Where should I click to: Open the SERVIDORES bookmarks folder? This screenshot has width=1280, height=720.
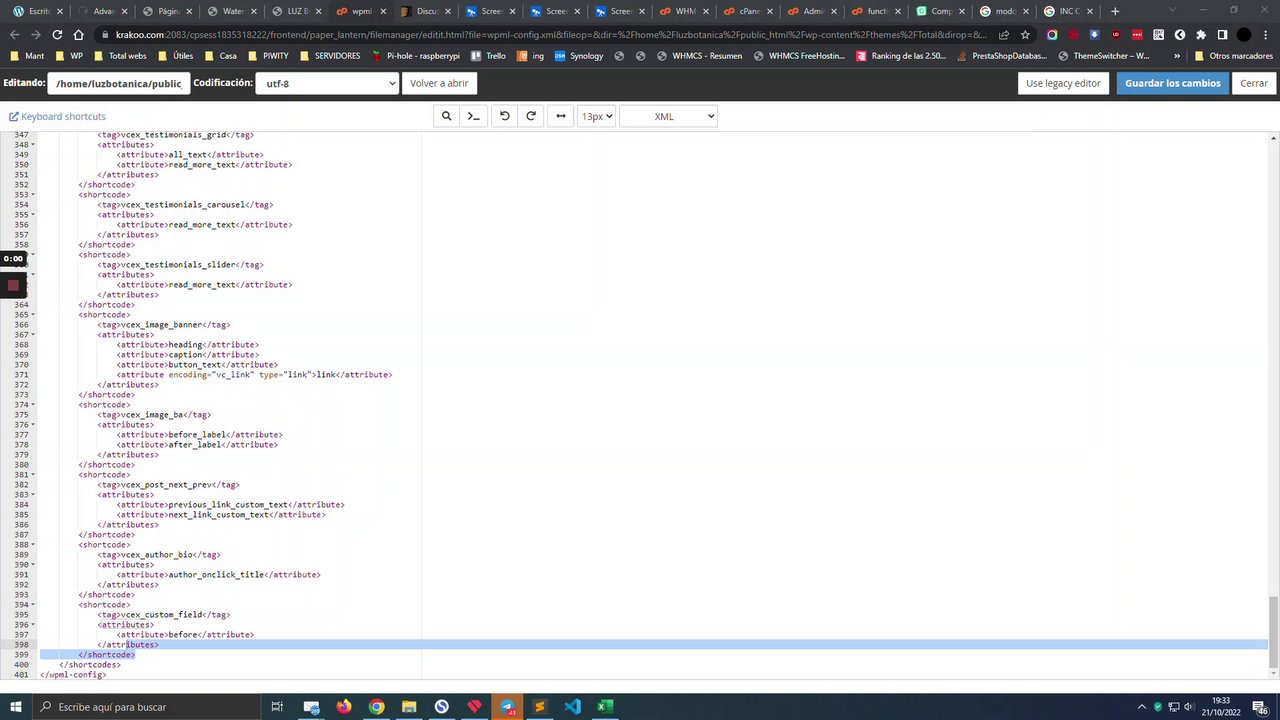click(329, 56)
